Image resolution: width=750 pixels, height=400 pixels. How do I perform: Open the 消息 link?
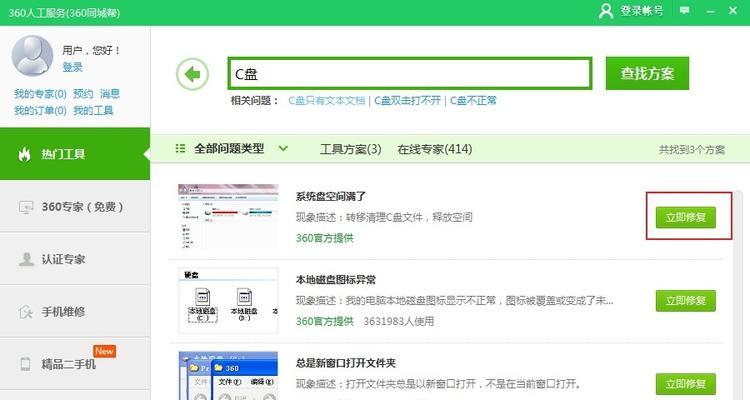coord(110,94)
